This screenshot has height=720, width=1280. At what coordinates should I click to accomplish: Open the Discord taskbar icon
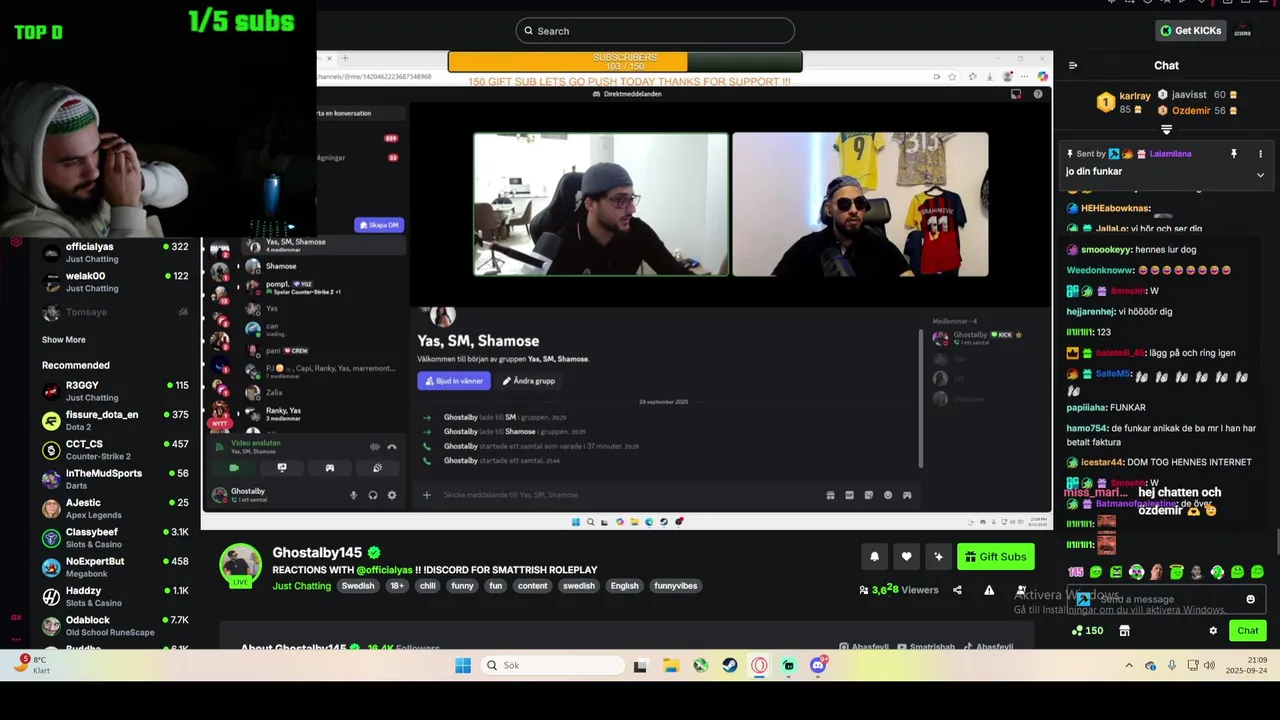(818, 666)
